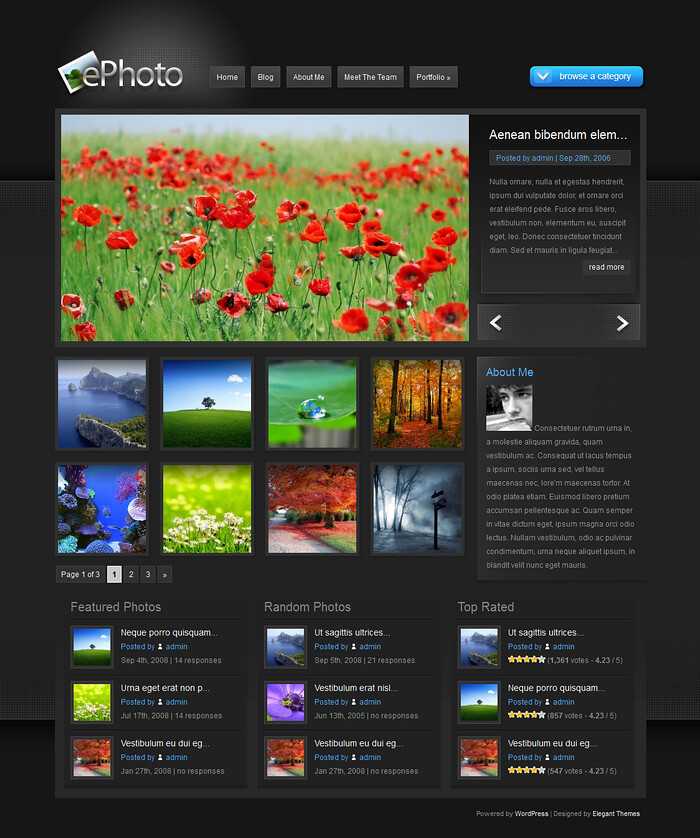
Task: Open the Aenean bibendum elem... post title
Action: point(558,135)
